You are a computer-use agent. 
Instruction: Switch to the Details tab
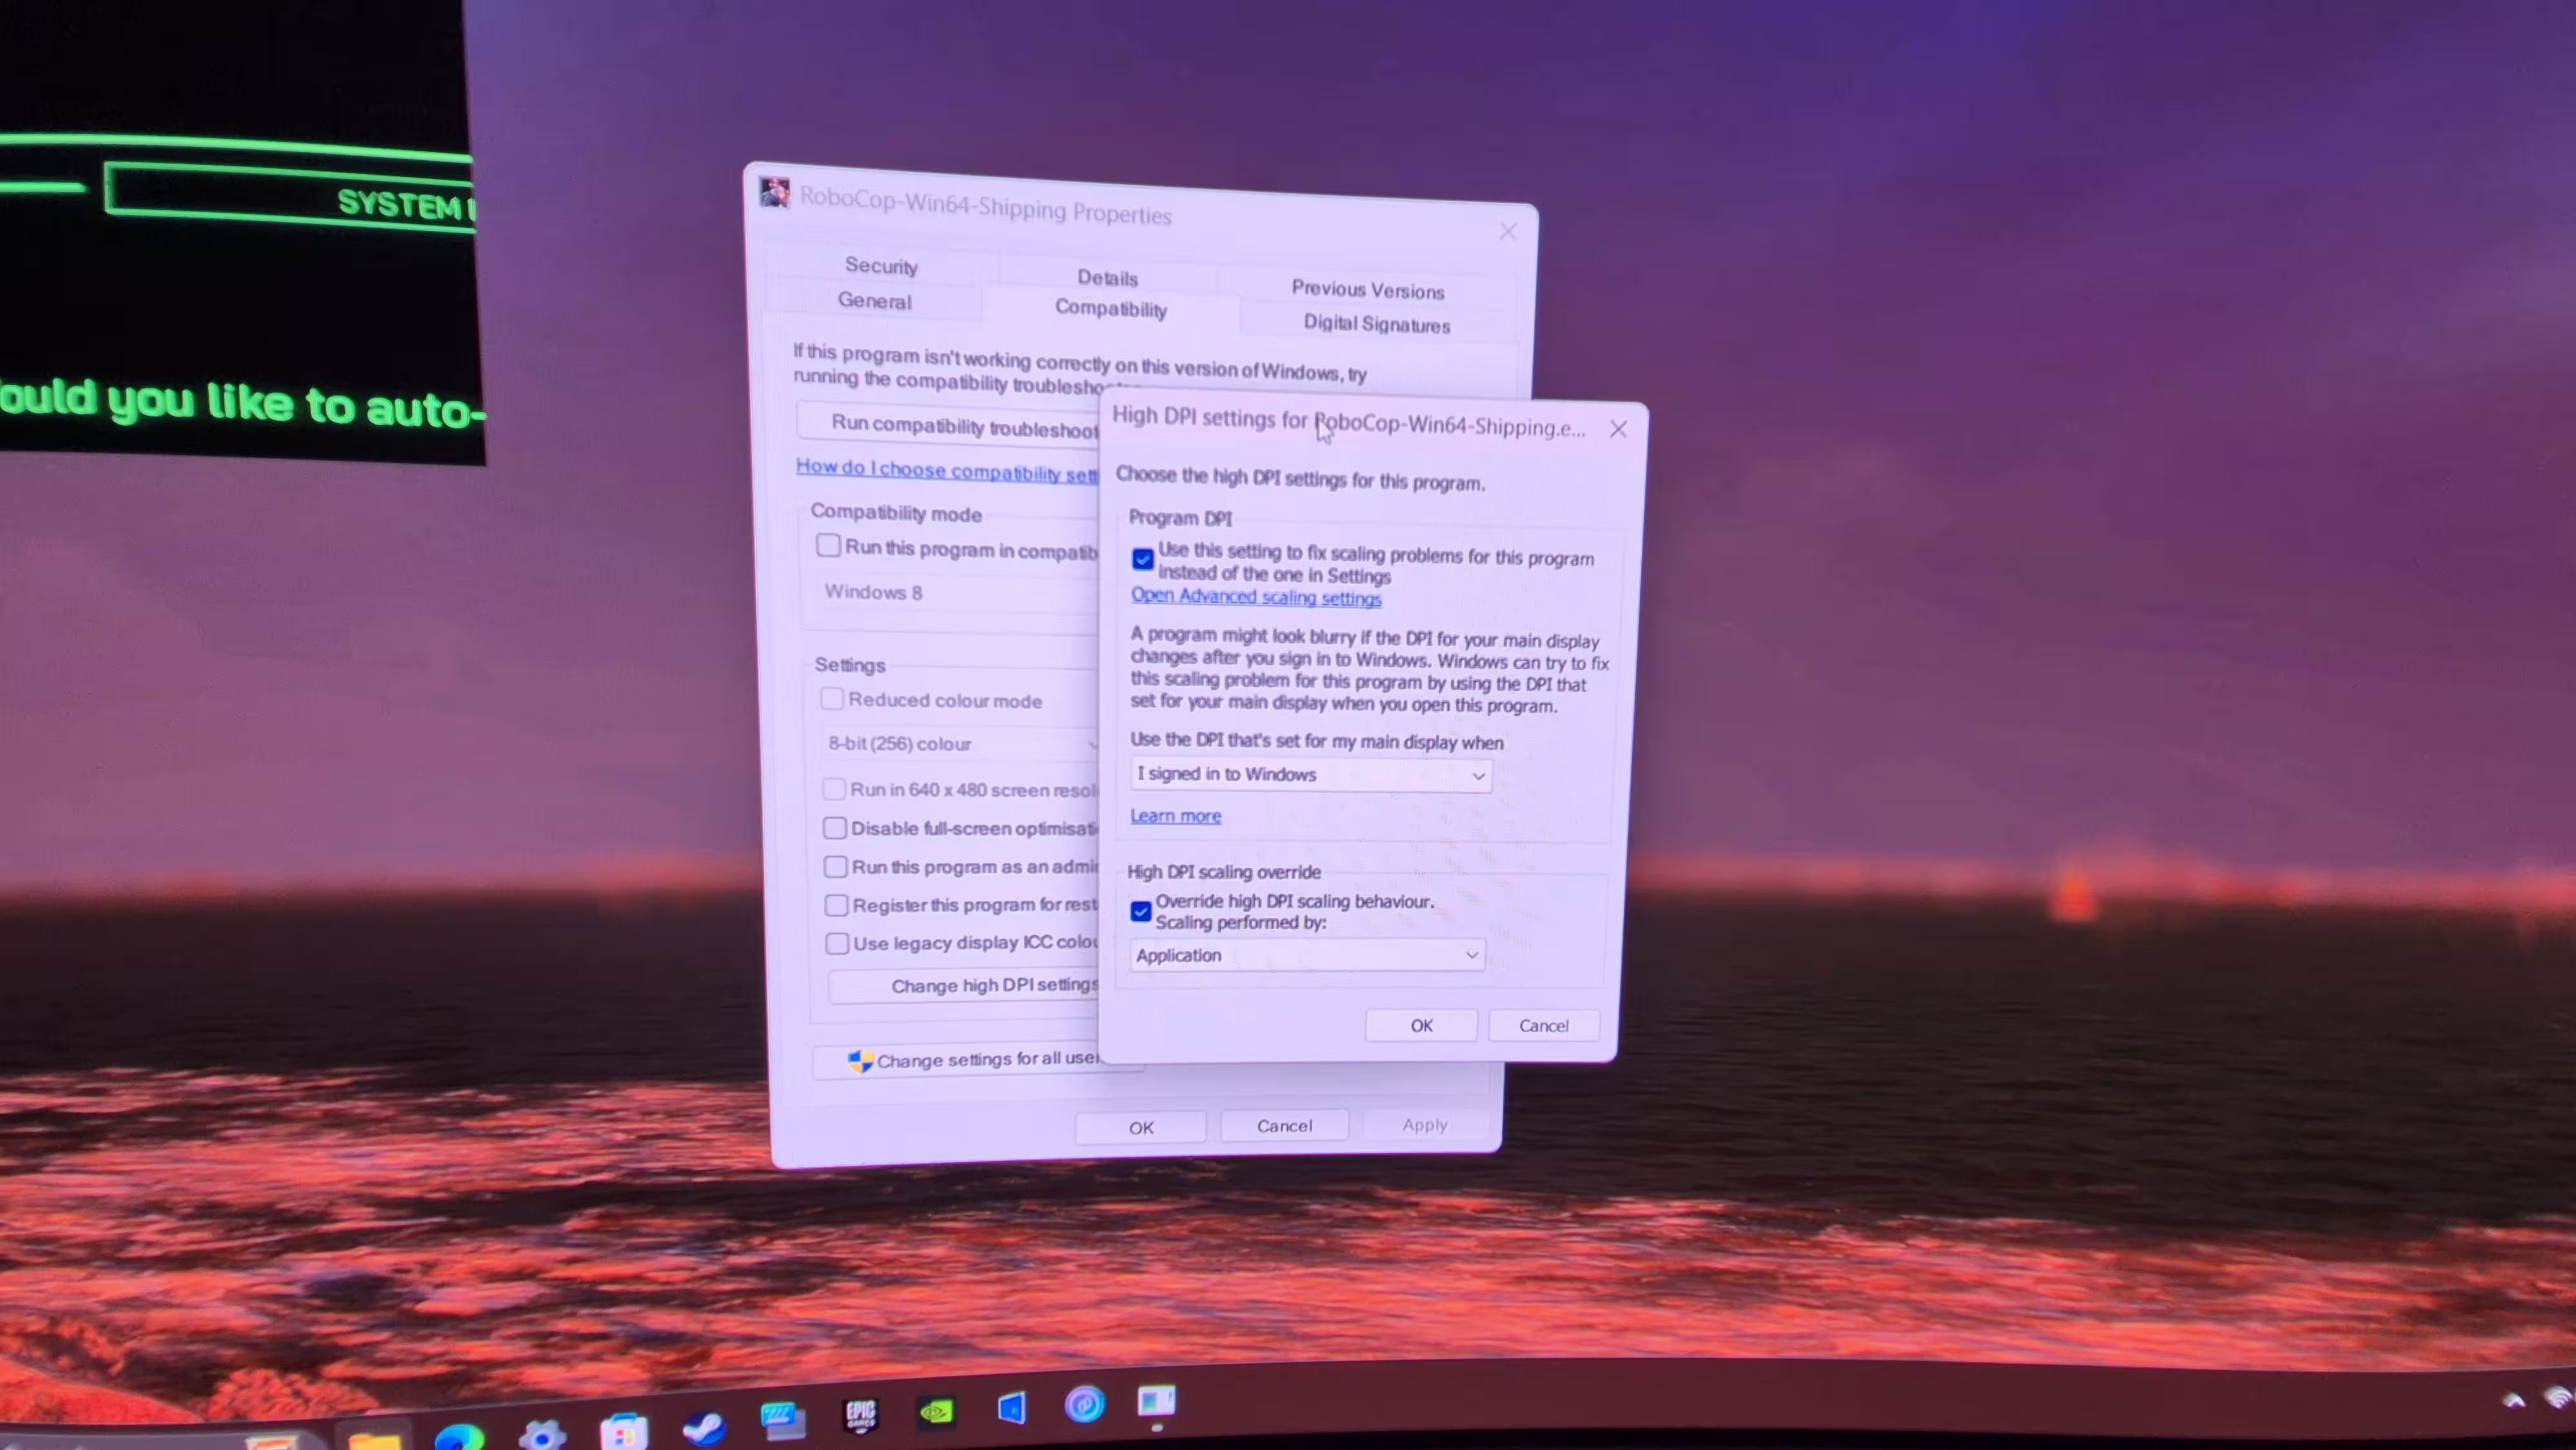point(1107,278)
